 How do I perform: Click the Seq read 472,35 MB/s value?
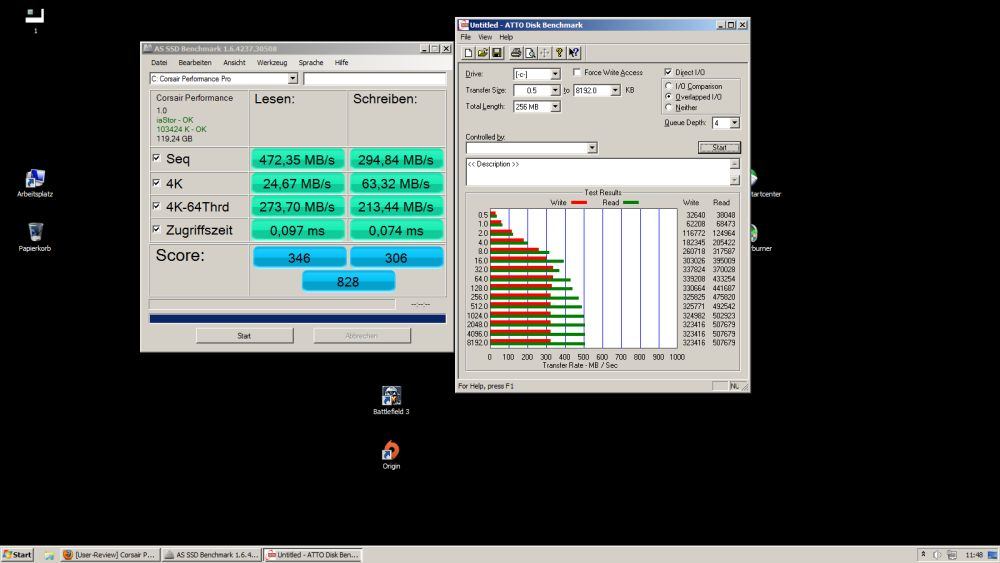coord(297,159)
